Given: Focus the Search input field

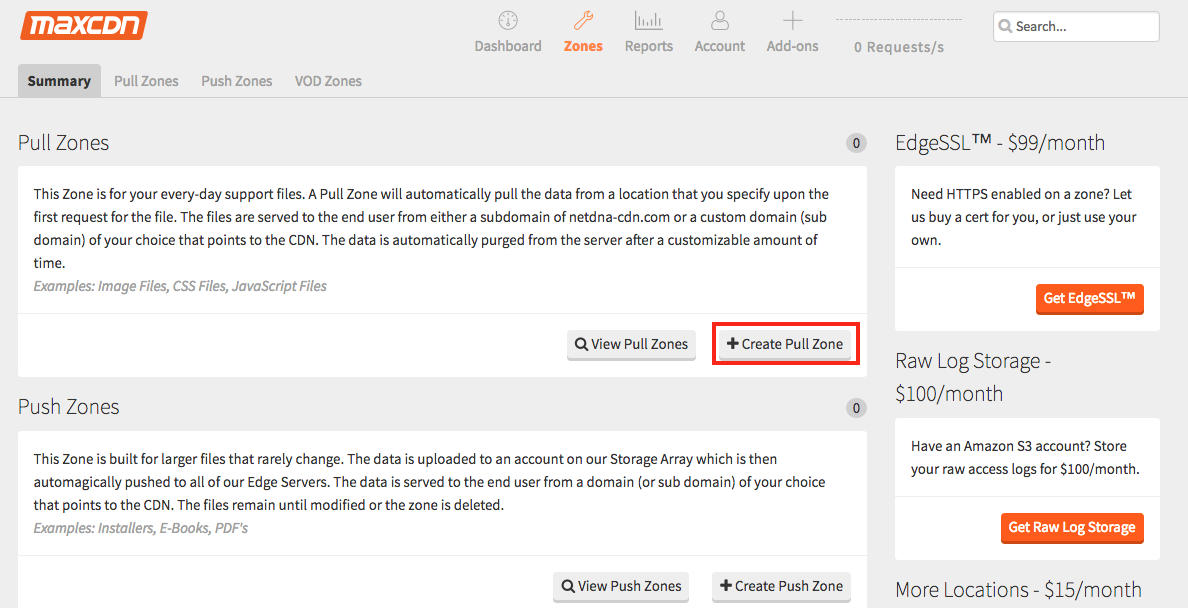Looking at the screenshot, I should click(1084, 27).
